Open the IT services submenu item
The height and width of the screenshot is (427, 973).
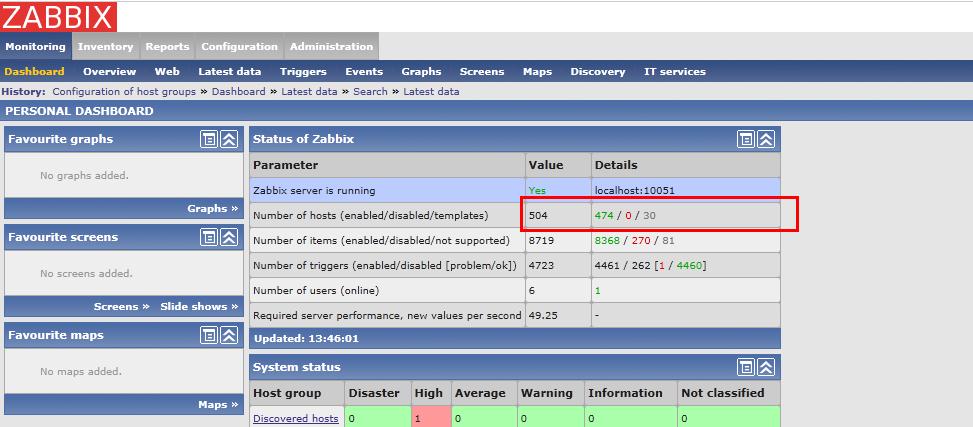click(675, 71)
